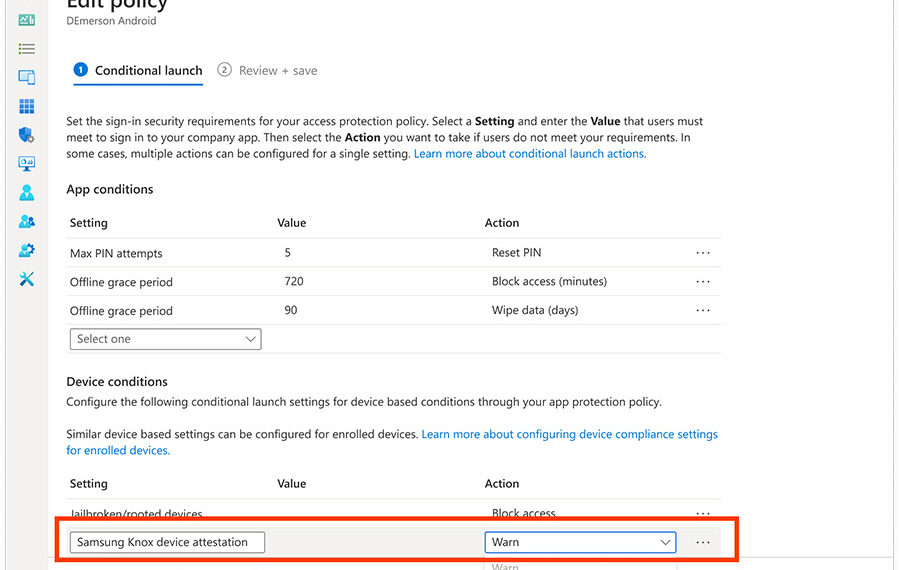
Task: Expand the Select one setting dropdown
Action: point(165,339)
